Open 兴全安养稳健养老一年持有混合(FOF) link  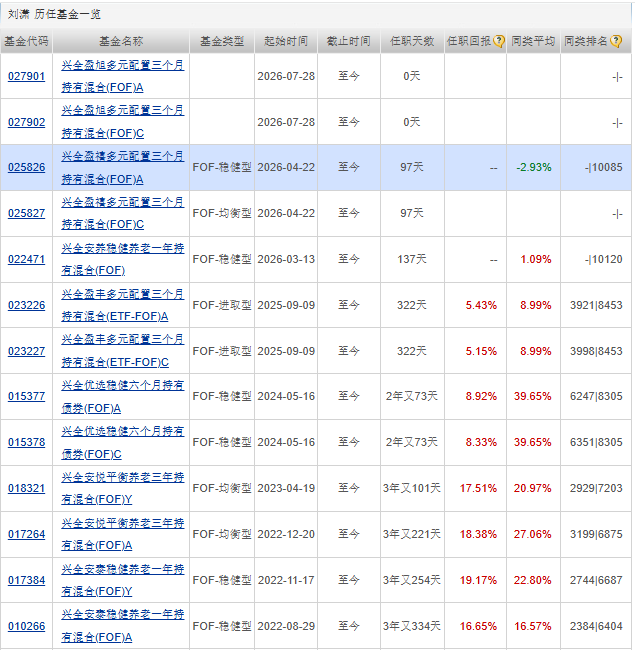point(123,260)
